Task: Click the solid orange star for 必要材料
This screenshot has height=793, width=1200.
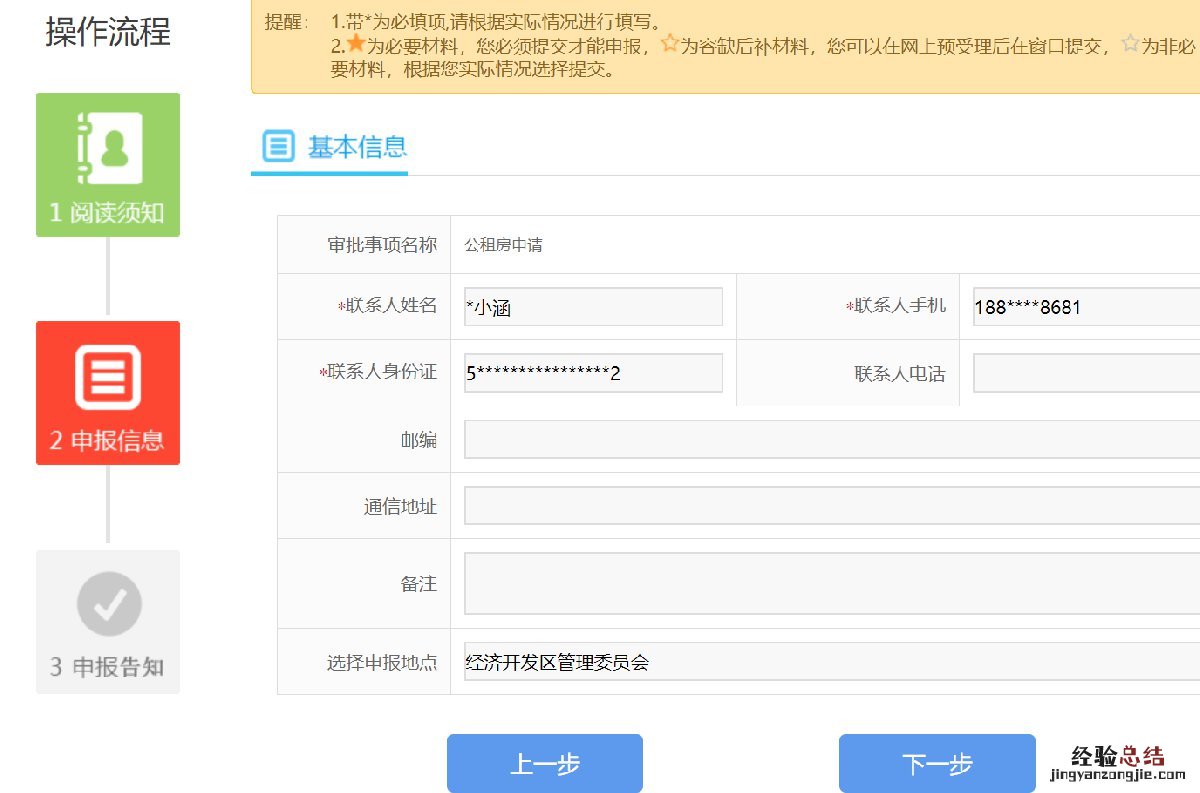Action: [356, 45]
